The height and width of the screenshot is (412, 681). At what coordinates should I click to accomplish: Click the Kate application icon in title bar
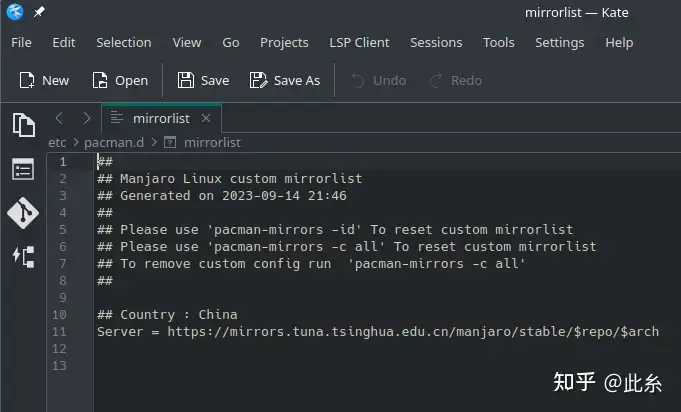14,13
